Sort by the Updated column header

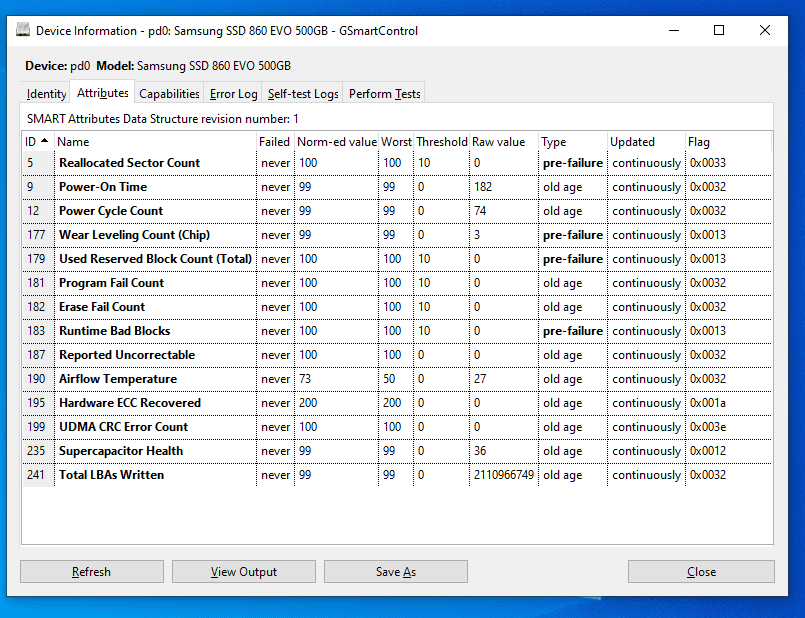click(646, 142)
